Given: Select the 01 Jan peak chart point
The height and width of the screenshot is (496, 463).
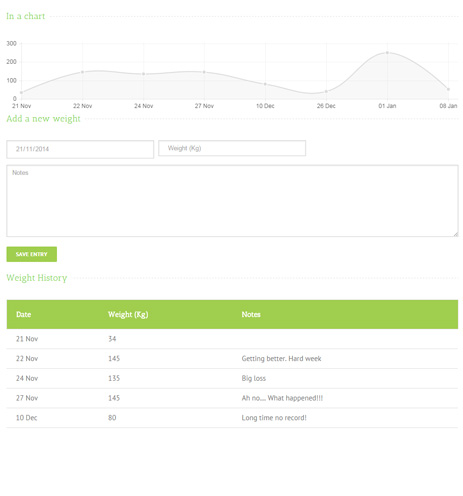Looking at the screenshot, I should 387,53.
